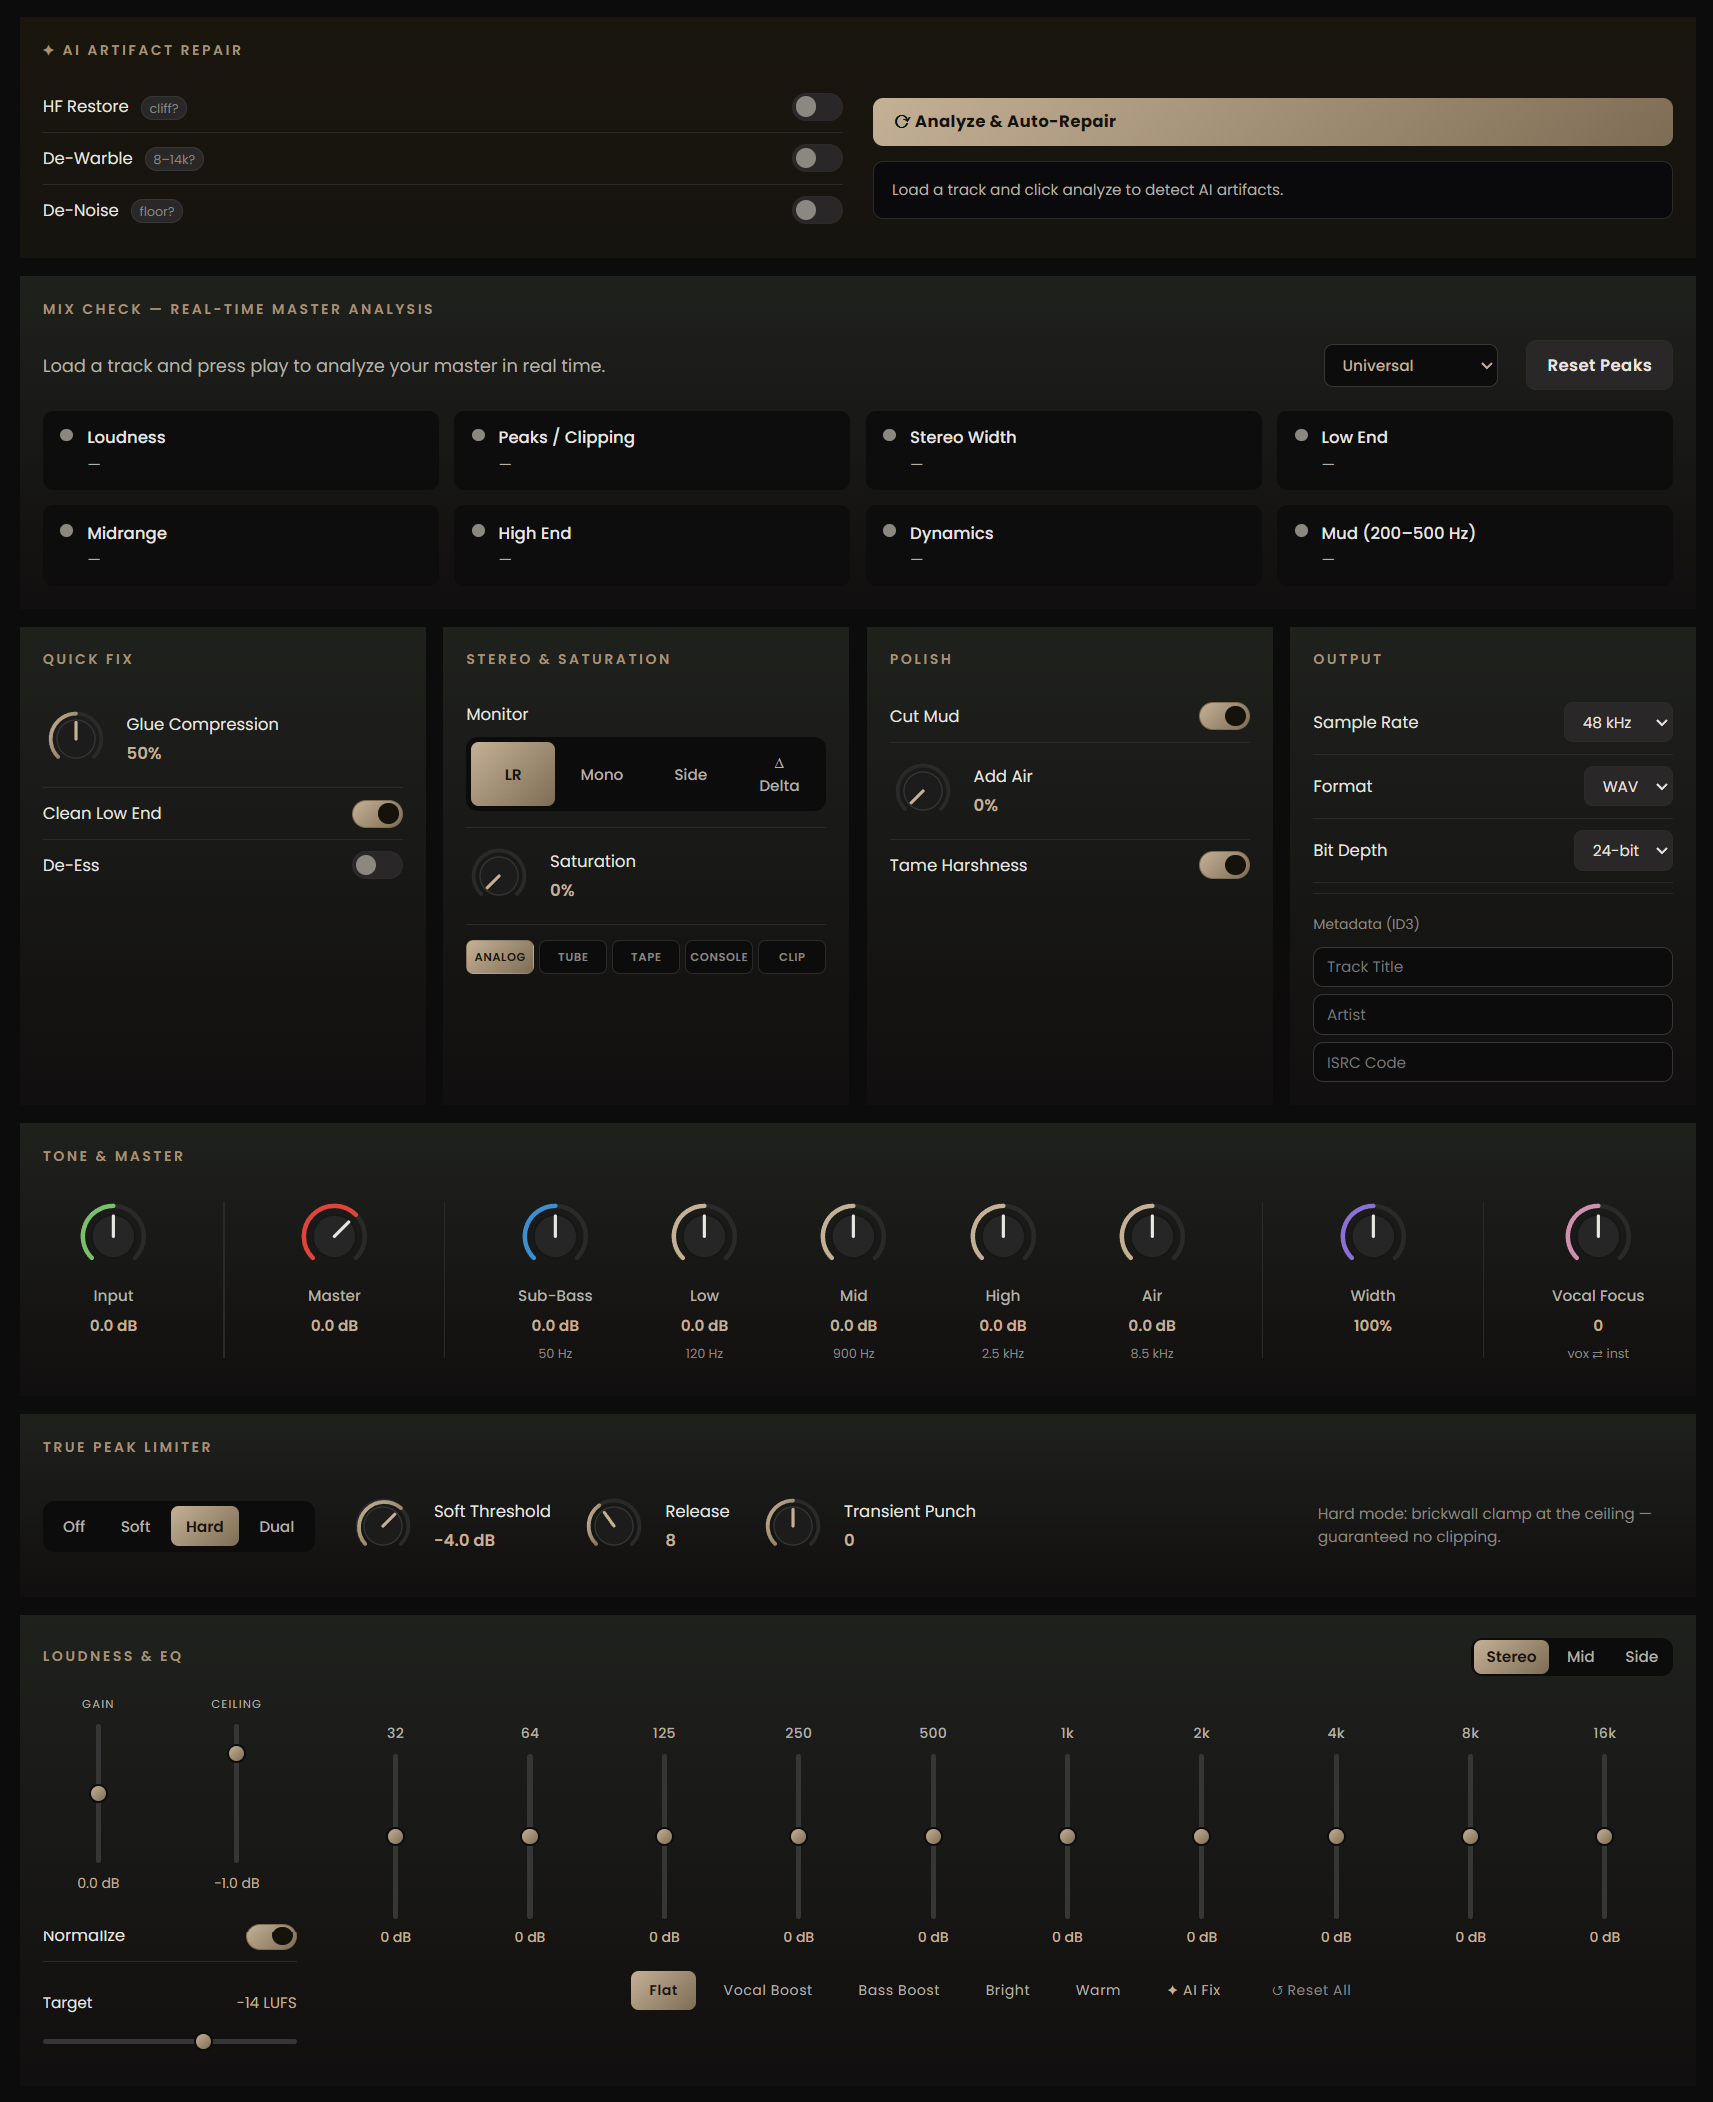Select the TAPE saturation type
The width and height of the screenshot is (1713, 2102).
click(646, 957)
